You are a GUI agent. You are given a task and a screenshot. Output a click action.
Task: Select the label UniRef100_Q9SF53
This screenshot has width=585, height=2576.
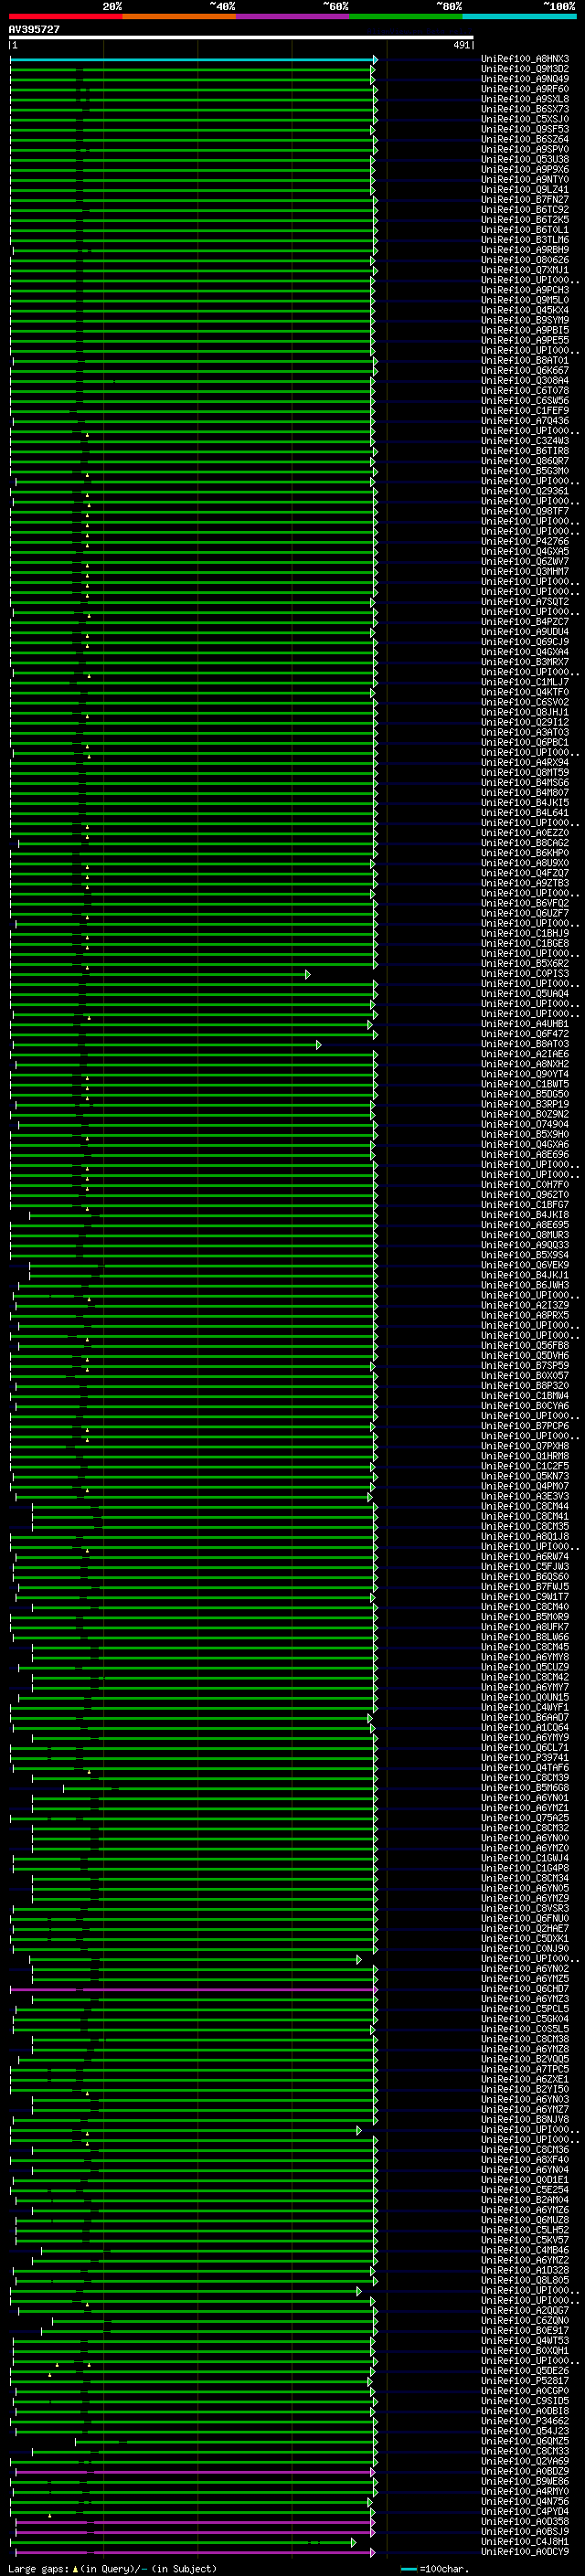tap(525, 129)
